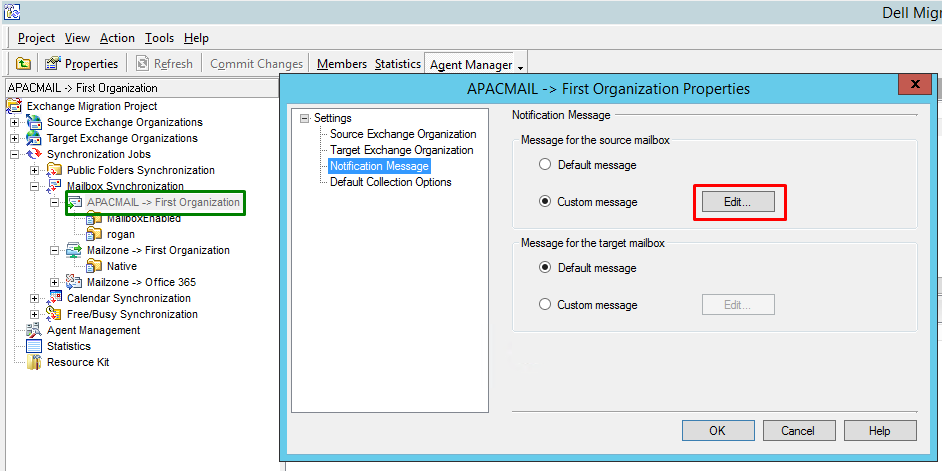
Task: Collapse APACMAIL -> First Organization node
Action: pos(55,202)
